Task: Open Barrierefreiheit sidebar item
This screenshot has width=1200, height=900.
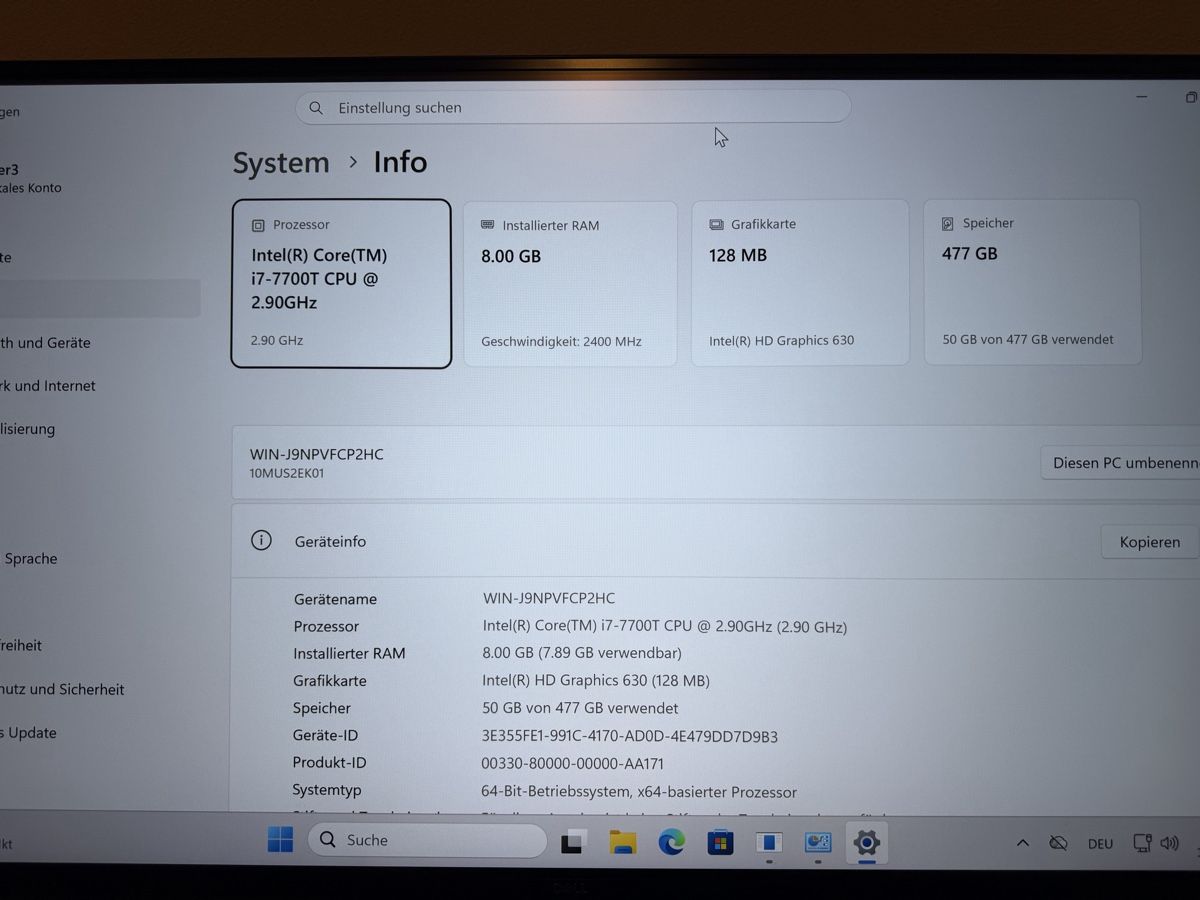Action: coord(21,646)
